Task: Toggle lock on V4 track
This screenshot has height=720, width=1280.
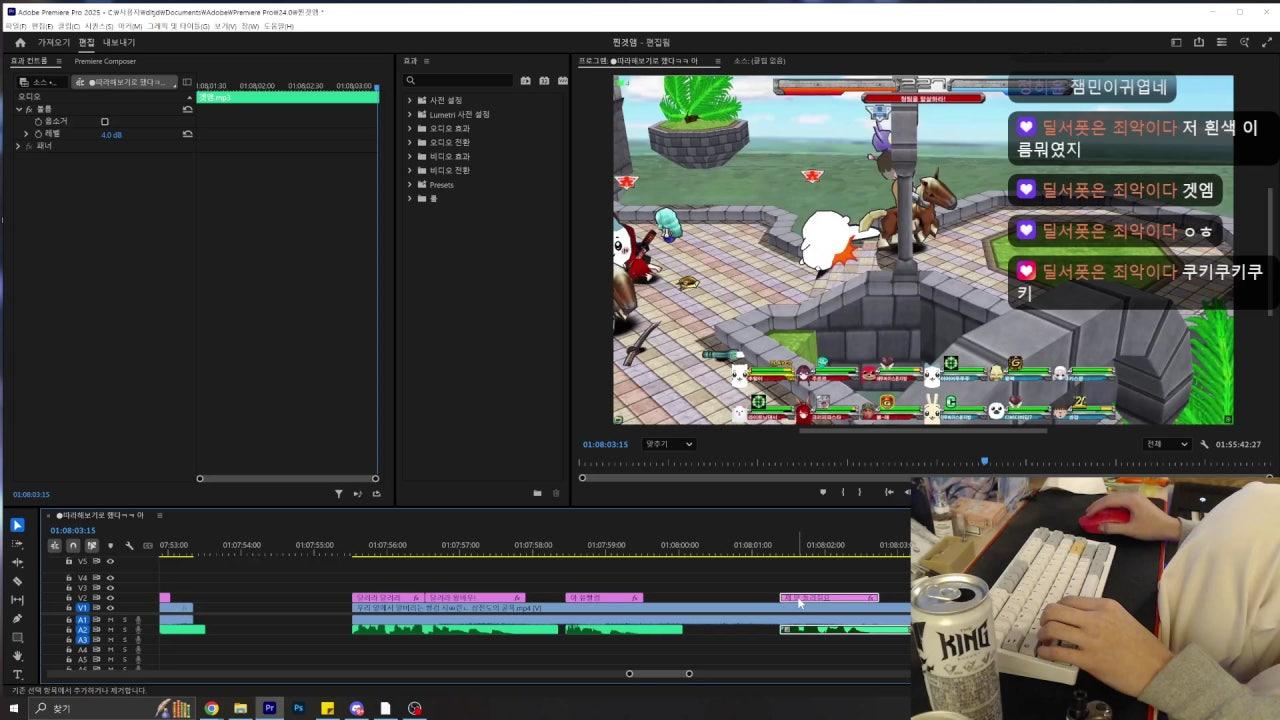Action: tap(69, 578)
